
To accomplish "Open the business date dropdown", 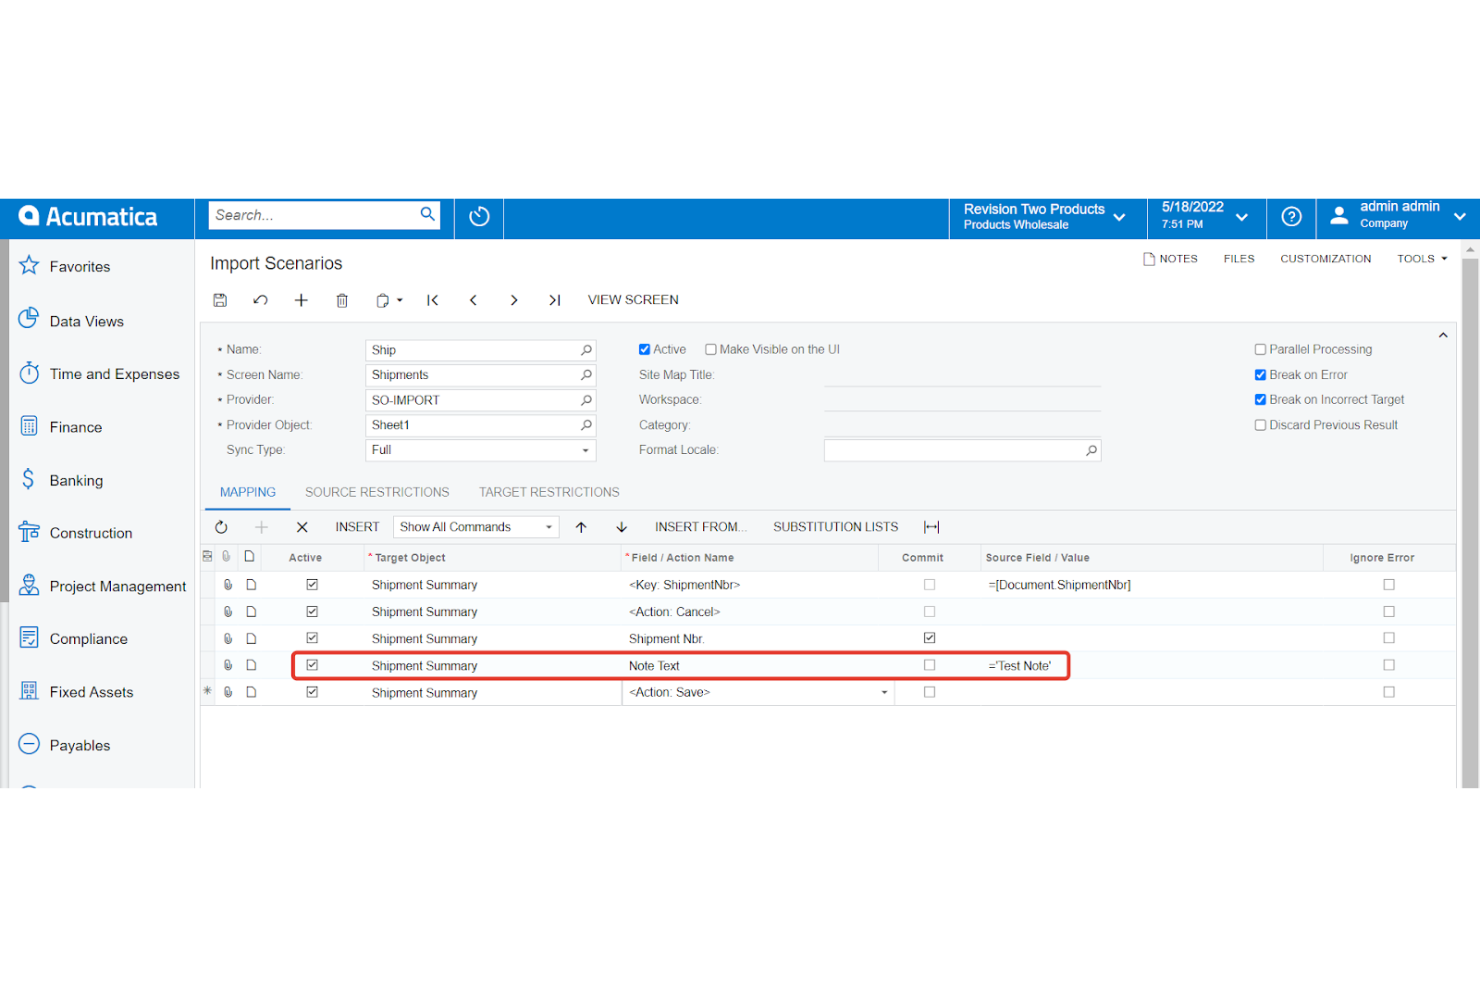I will pyautogui.click(x=1205, y=217).
